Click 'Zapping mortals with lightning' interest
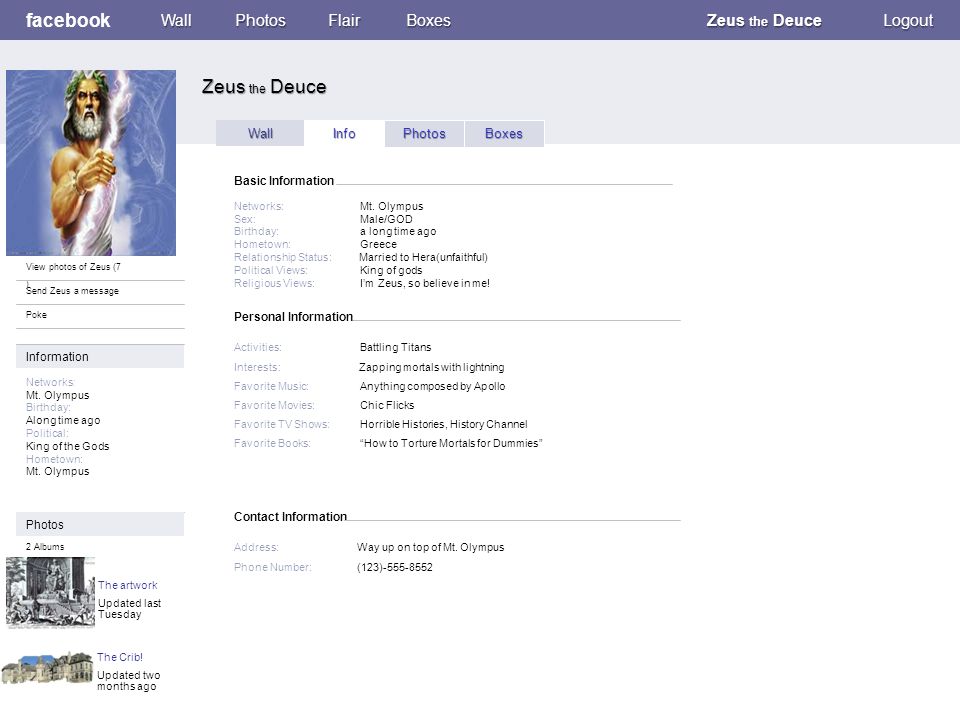This screenshot has width=960, height=720. click(x=432, y=367)
